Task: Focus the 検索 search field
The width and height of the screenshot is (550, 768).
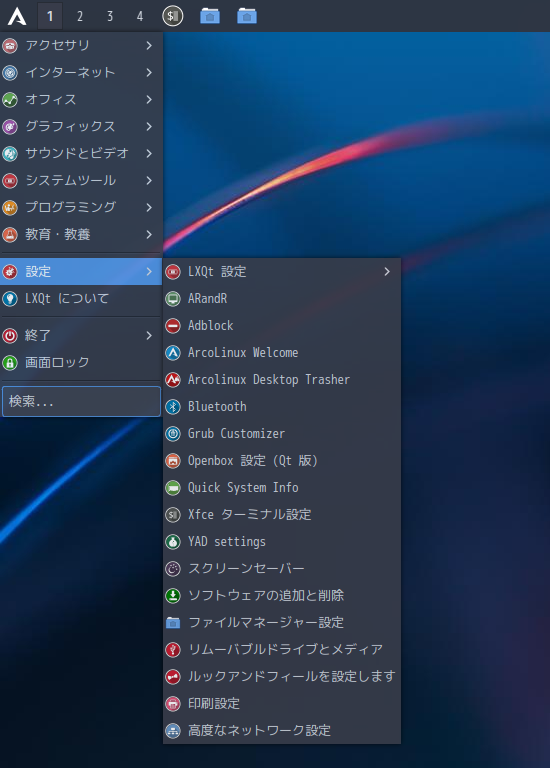Action: 81,402
